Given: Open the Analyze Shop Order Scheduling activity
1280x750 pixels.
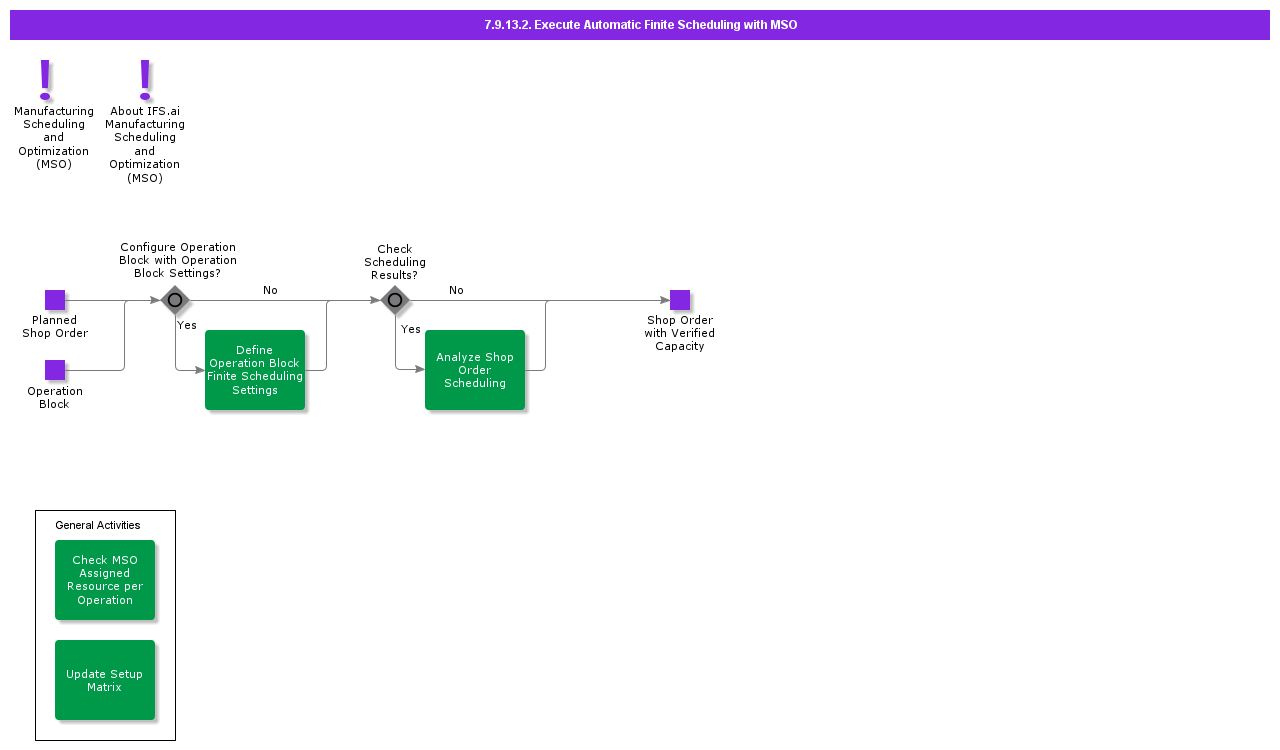Looking at the screenshot, I should [x=475, y=370].
